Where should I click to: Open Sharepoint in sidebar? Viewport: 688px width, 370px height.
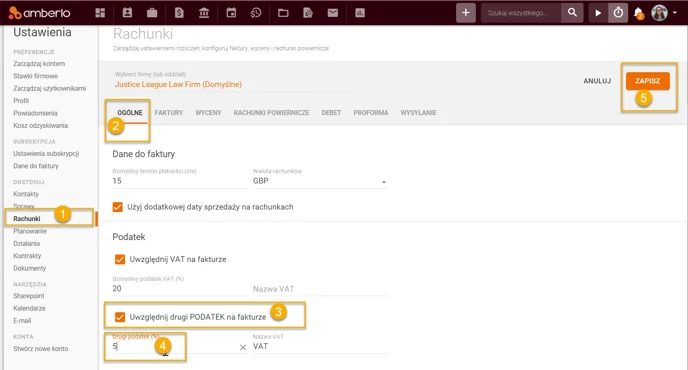tap(29, 296)
